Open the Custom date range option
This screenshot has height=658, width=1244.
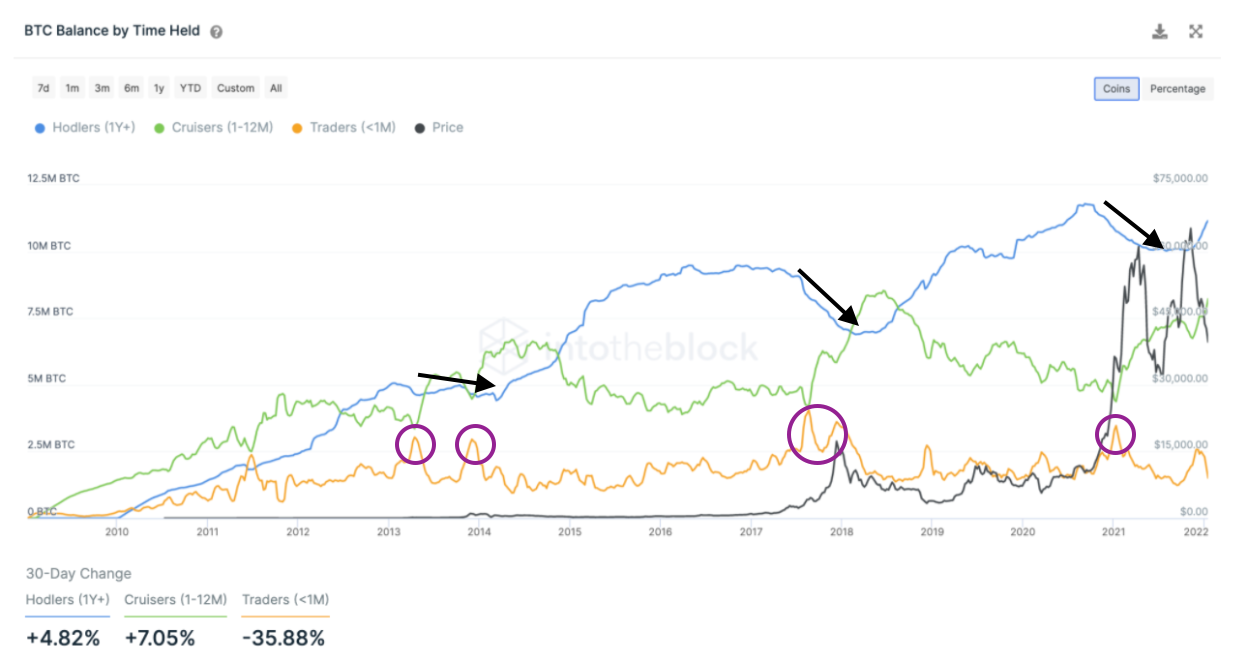tap(235, 88)
